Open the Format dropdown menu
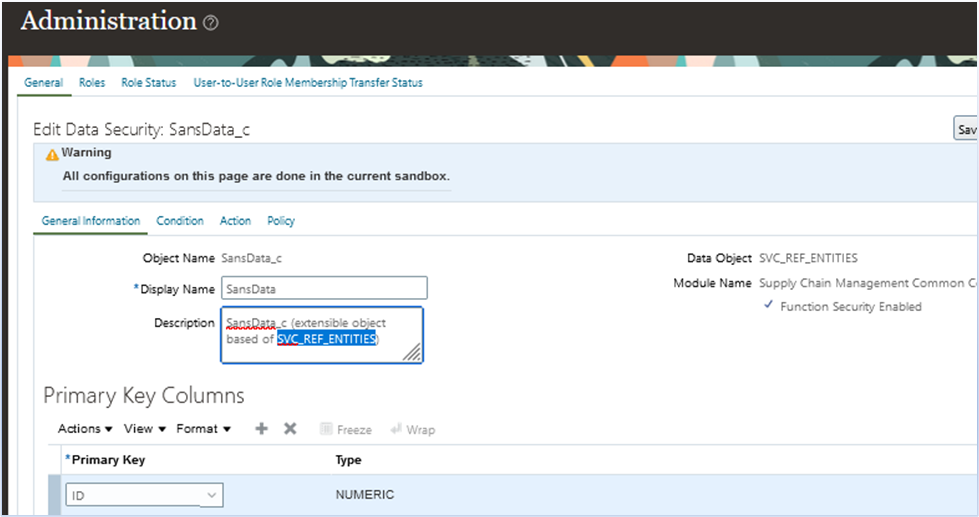979x517 pixels. point(204,428)
